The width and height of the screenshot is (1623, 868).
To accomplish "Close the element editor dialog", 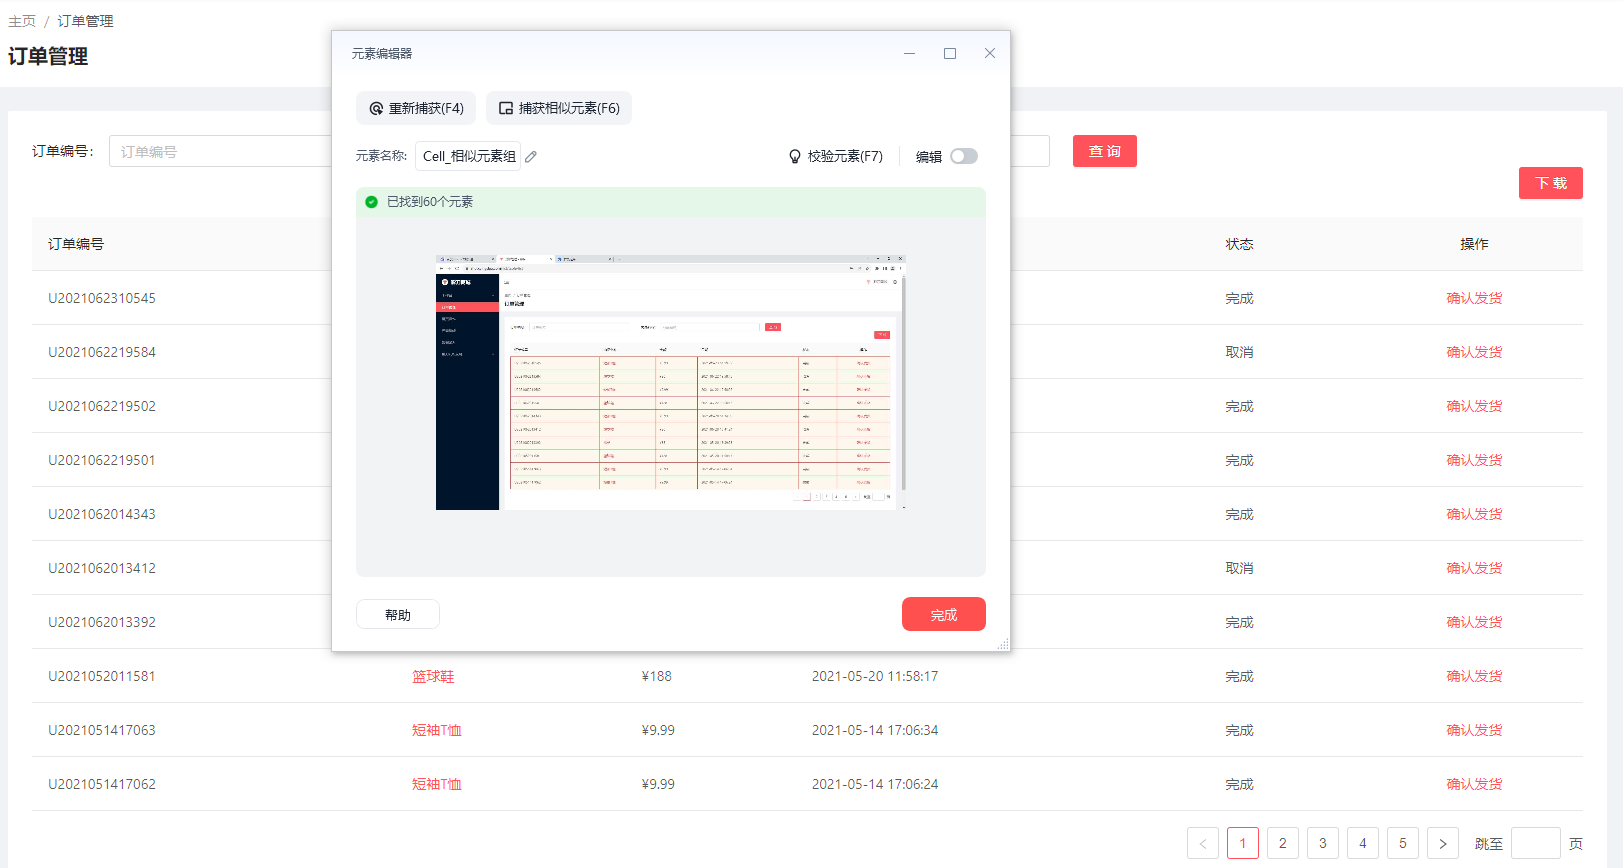I will (x=989, y=54).
